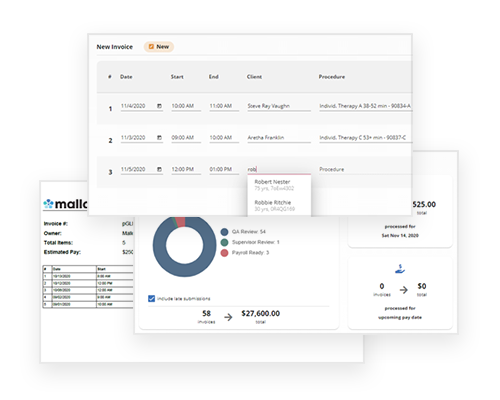
Task: Open calendar picker for 11/3/2020 row
Action: [x=159, y=138]
